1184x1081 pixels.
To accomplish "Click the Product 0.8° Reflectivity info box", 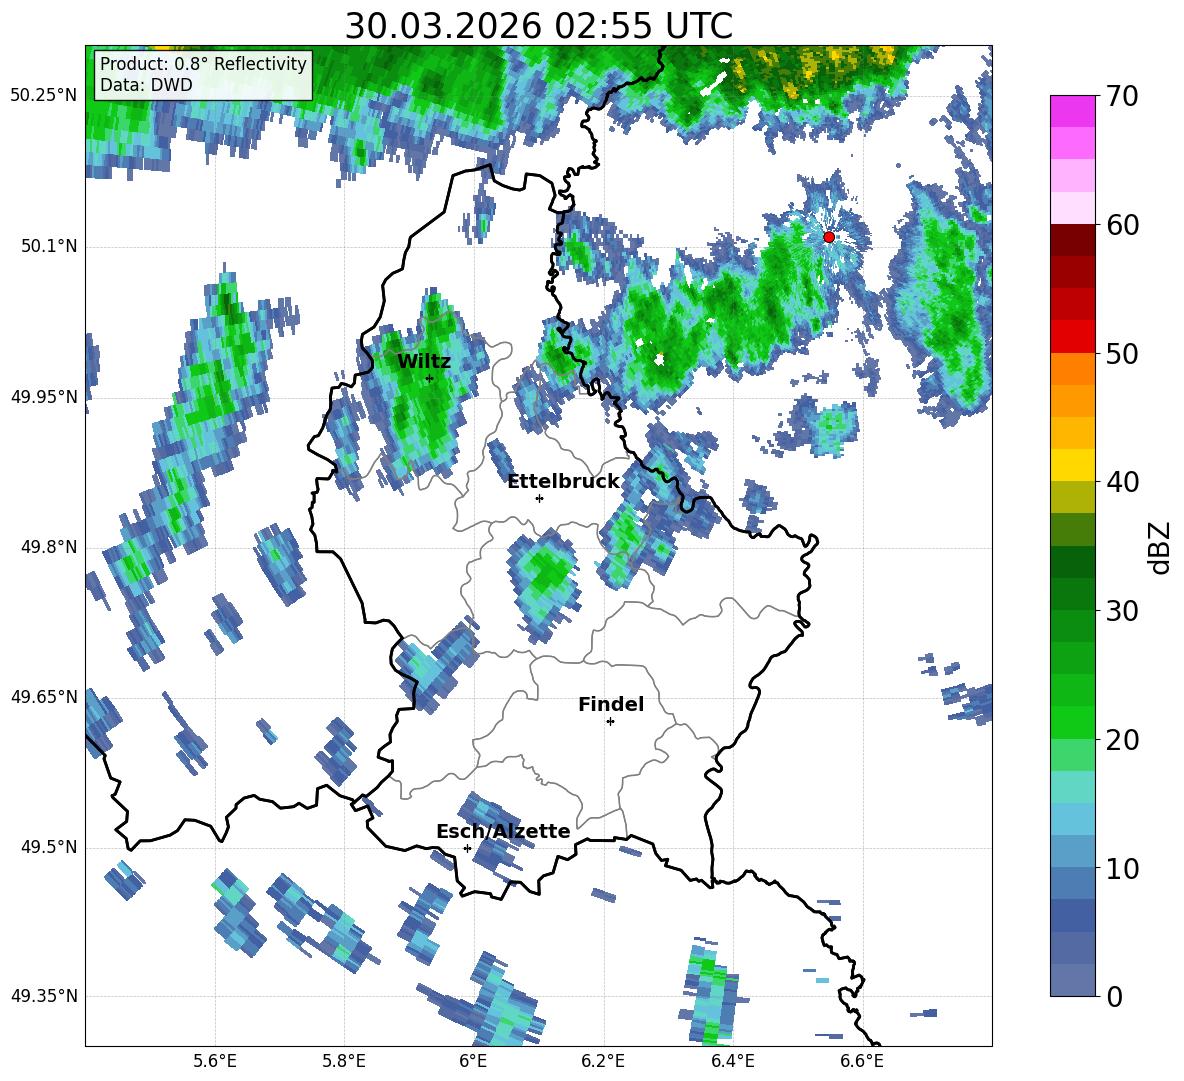I will (203, 74).
